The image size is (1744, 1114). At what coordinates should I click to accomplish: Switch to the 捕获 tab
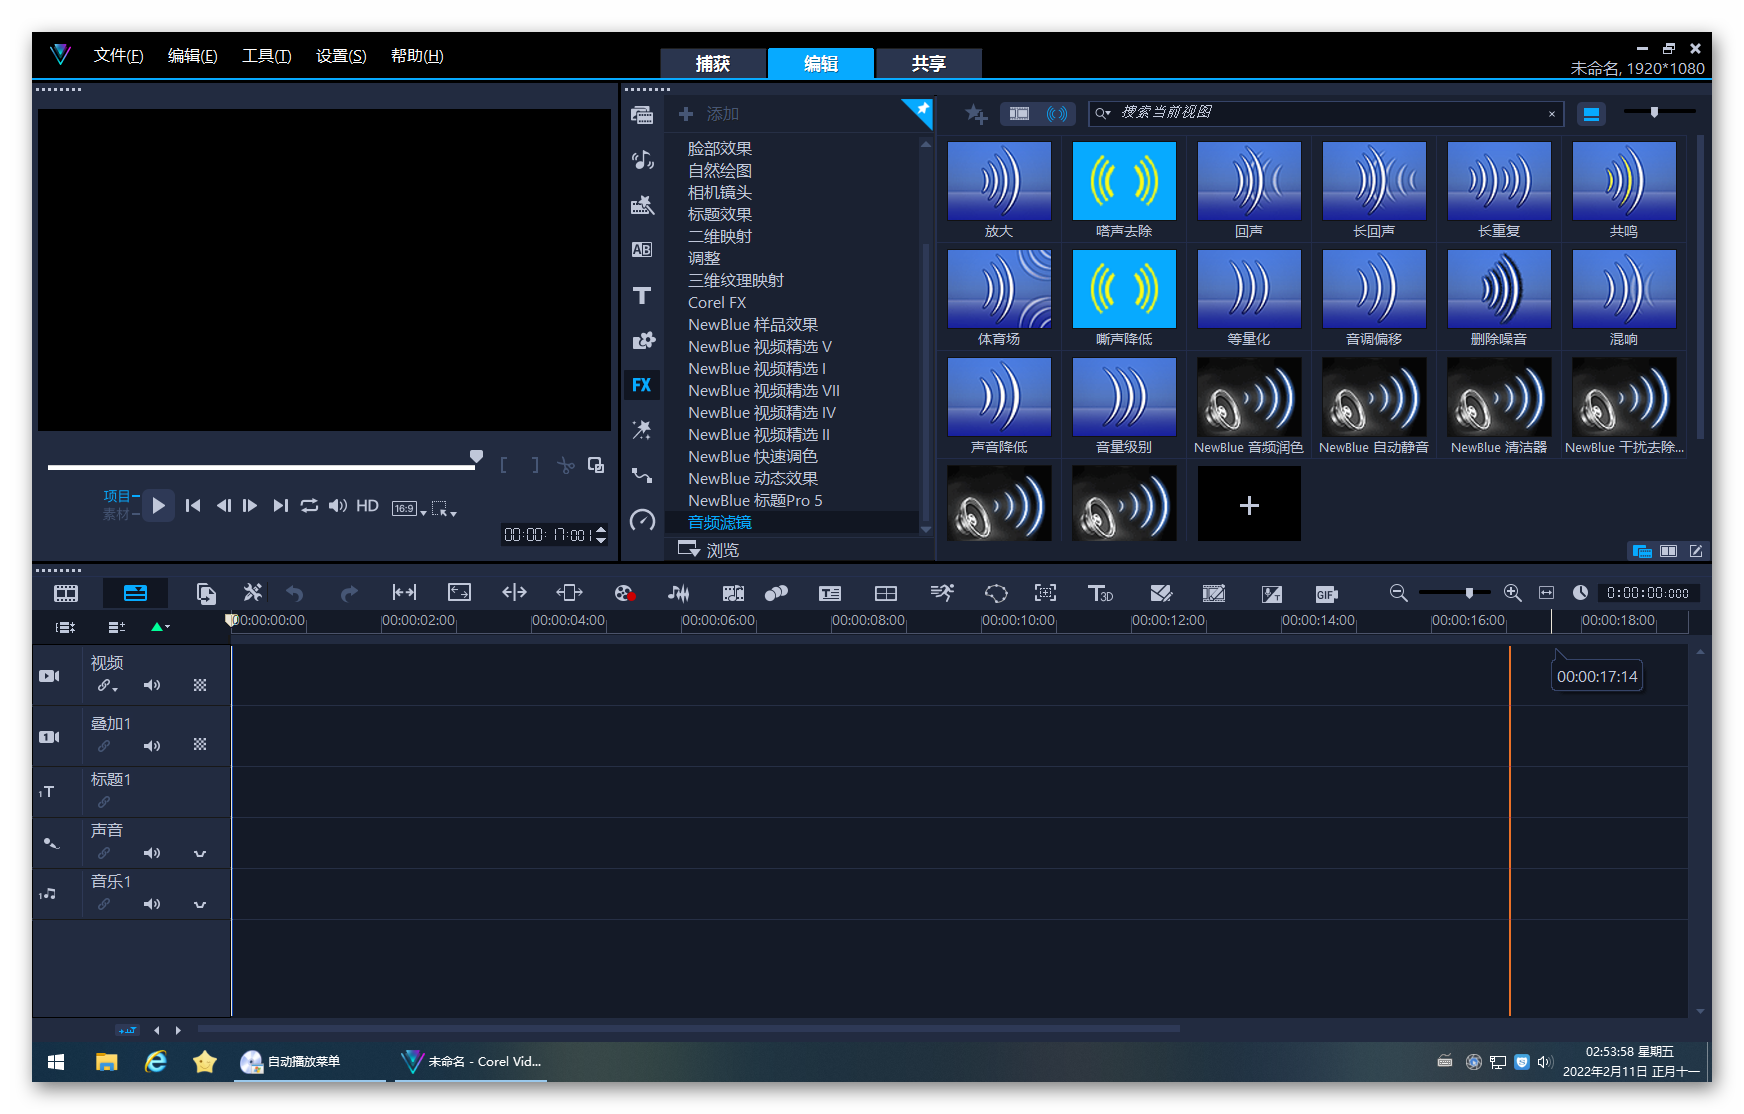click(713, 63)
